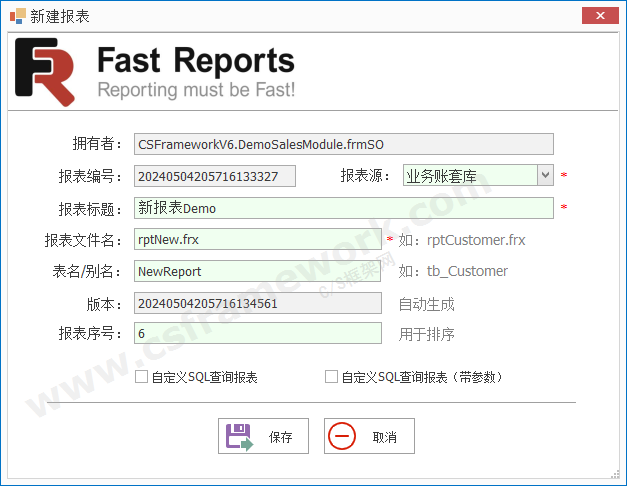This screenshot has height=486, width=627.
Task: Close the 新建报表 dialog
Action: coord(600,16)
